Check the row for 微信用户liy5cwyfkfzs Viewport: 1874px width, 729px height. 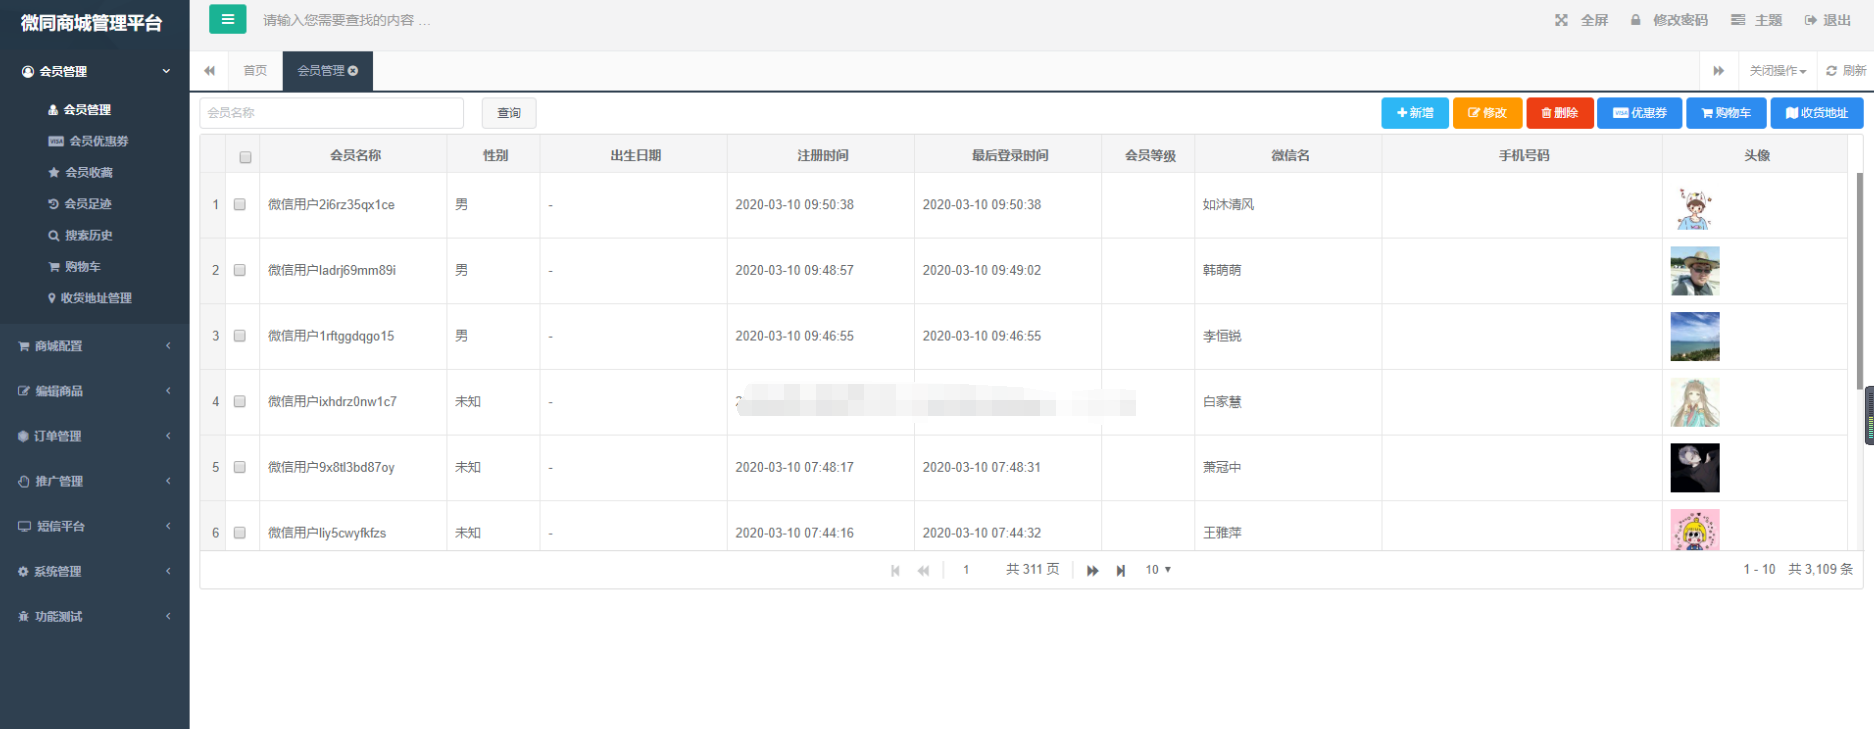240,533
